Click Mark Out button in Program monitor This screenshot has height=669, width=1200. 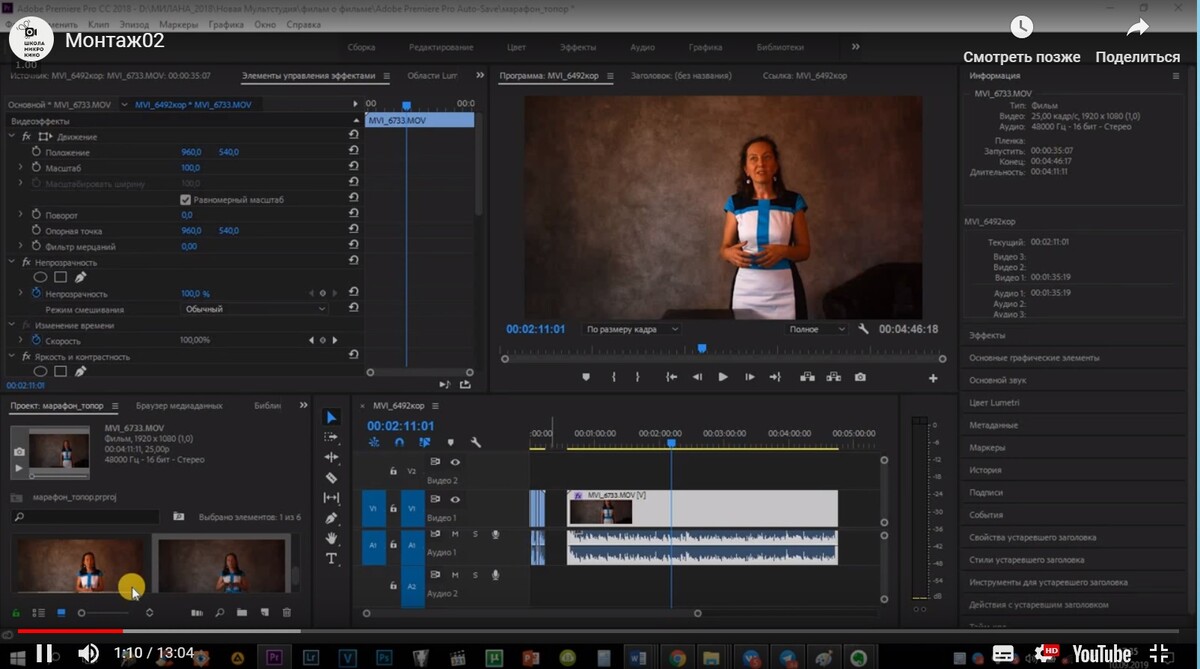637,377
